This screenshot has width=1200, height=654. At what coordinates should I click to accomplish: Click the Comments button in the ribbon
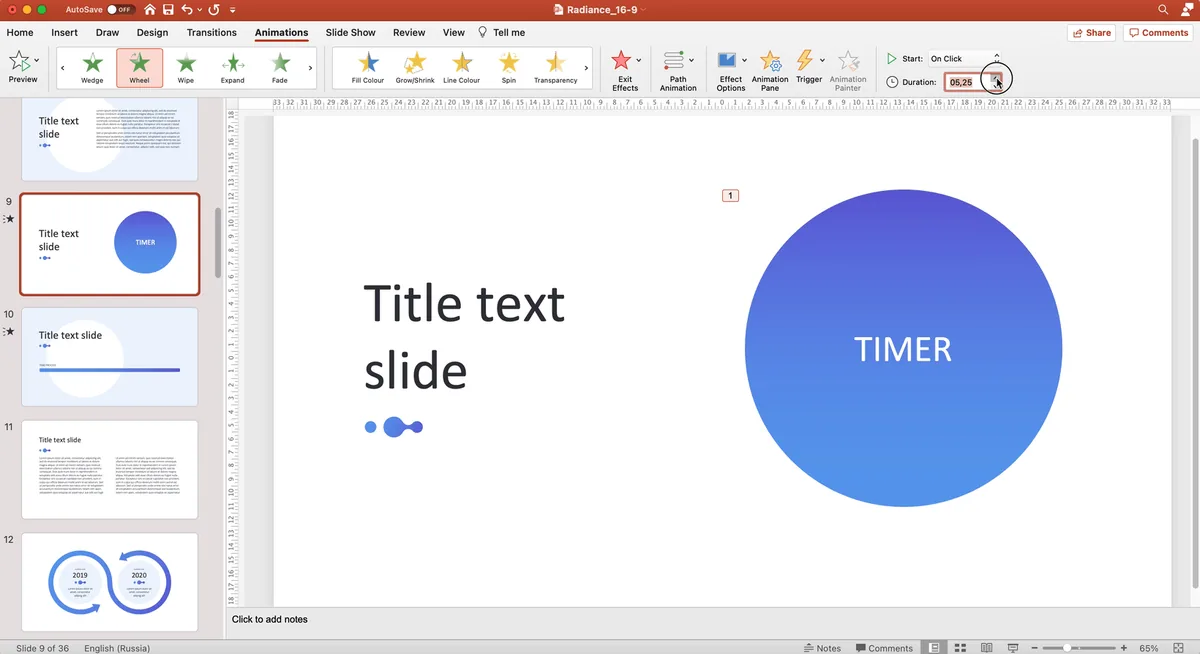point(1158,33)
